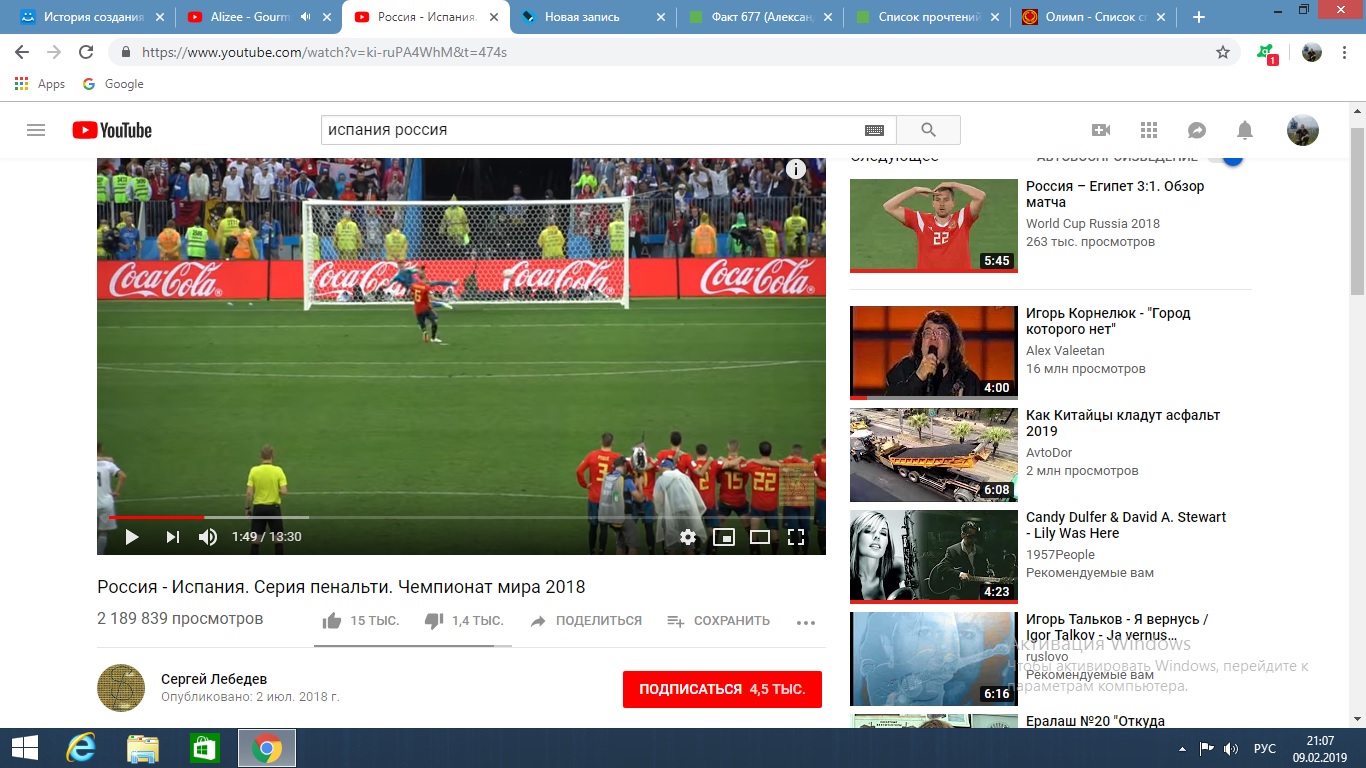Seek on the video progress bar
This screenshot has width=1366, height=768.
pyautogui.click(x=461, y=517)
